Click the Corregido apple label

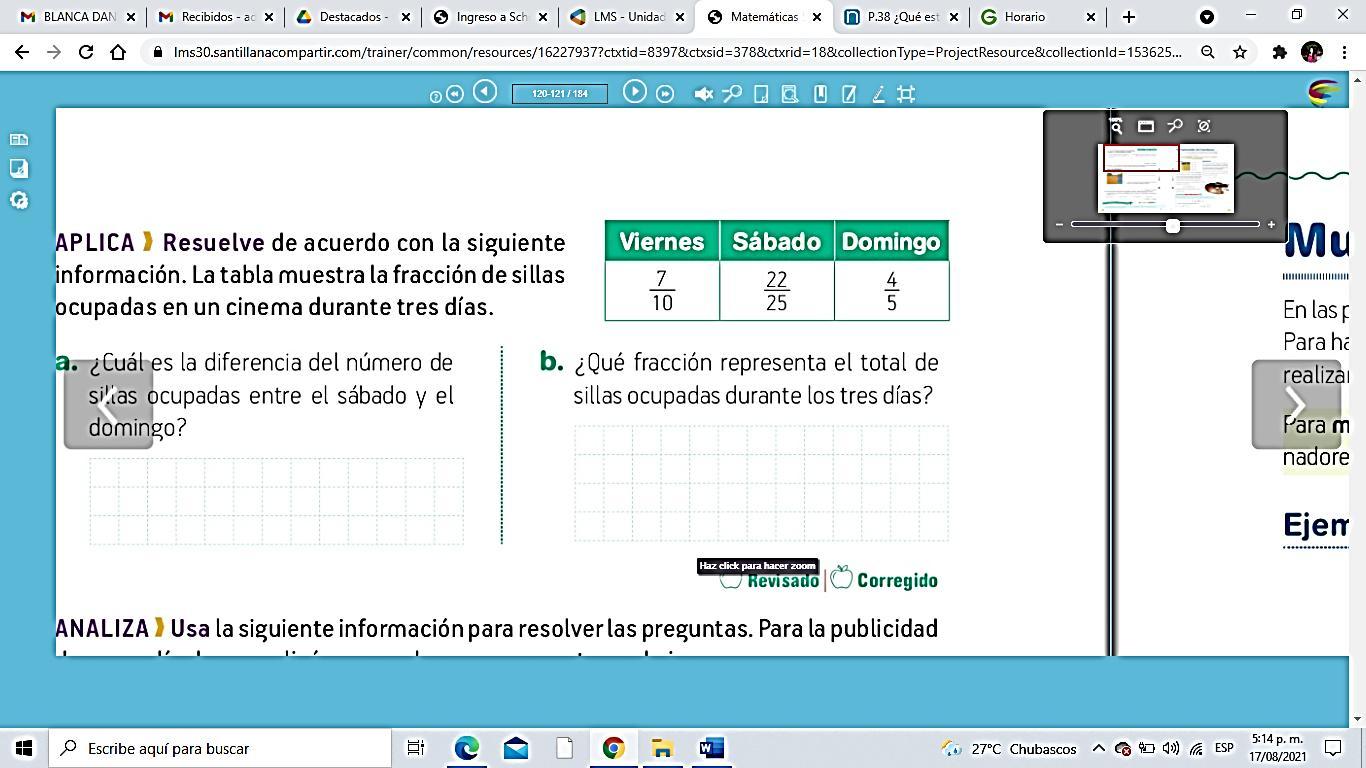[884, 579]
